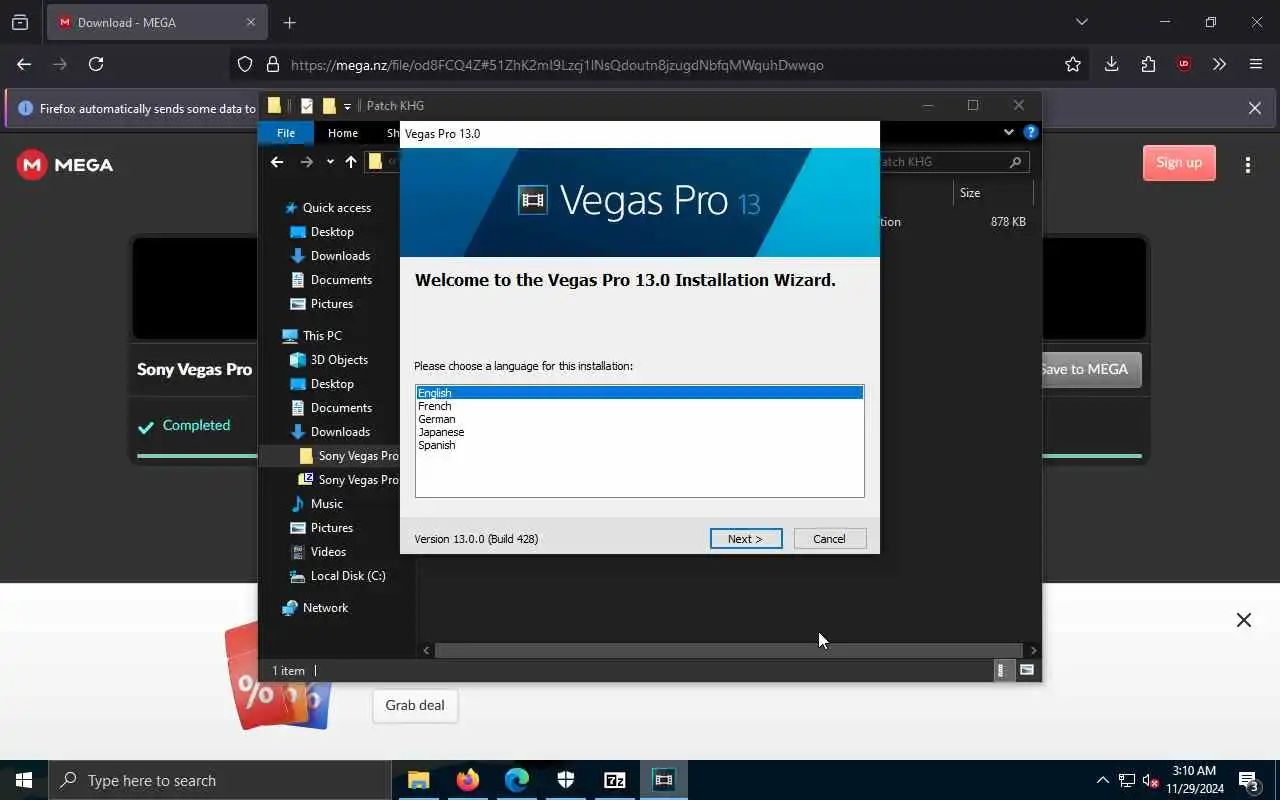Click Save to MEGA button
1280x800 pixels.
[1090, 369]
